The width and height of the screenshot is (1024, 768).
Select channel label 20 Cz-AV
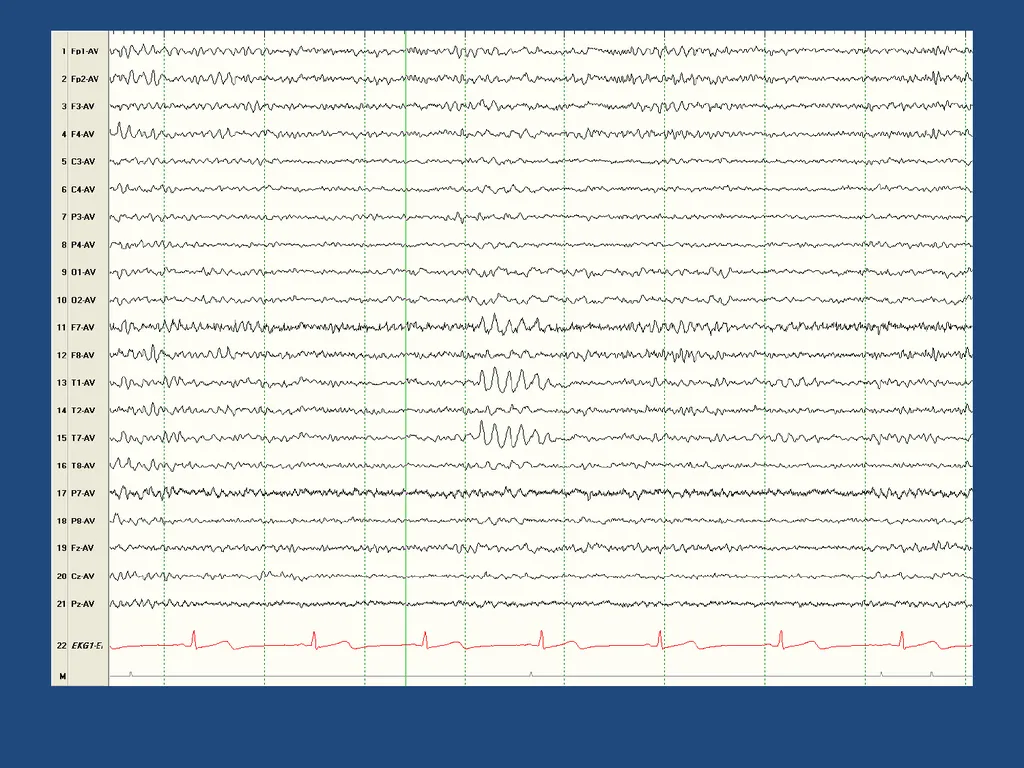pyautogui.click(x=75, y=577)
